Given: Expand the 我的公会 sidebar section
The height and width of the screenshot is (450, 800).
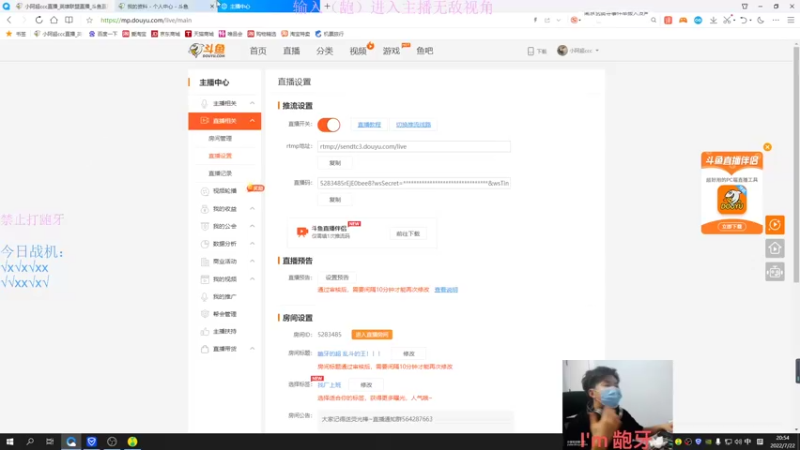Looking at the screenshot, I should [x=252, y=226].
